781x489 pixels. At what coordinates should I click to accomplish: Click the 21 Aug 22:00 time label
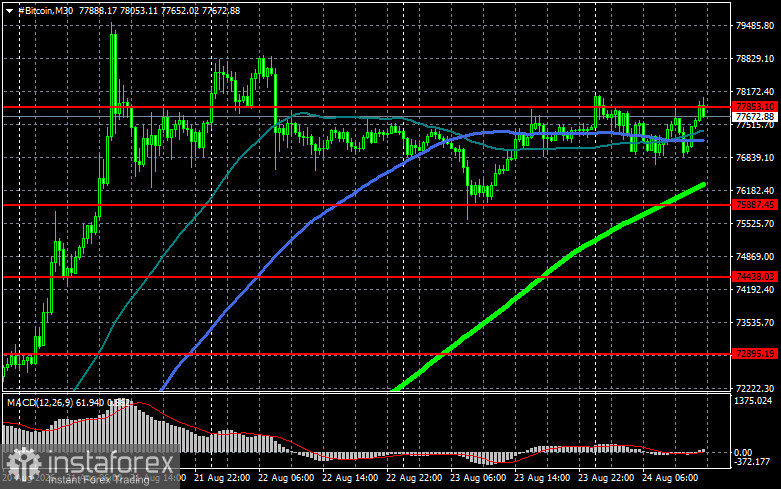[222, 478]
